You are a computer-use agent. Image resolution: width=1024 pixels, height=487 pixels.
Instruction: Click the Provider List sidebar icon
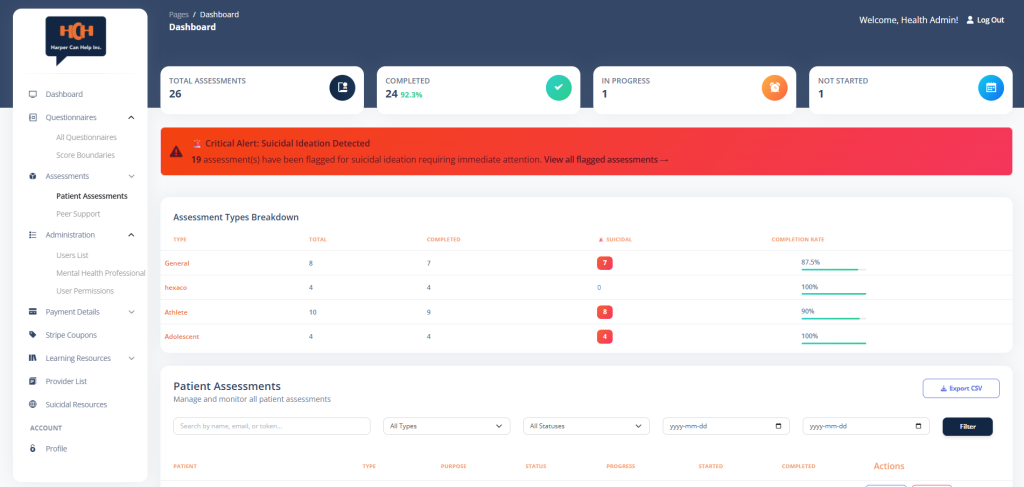point(33,381)
